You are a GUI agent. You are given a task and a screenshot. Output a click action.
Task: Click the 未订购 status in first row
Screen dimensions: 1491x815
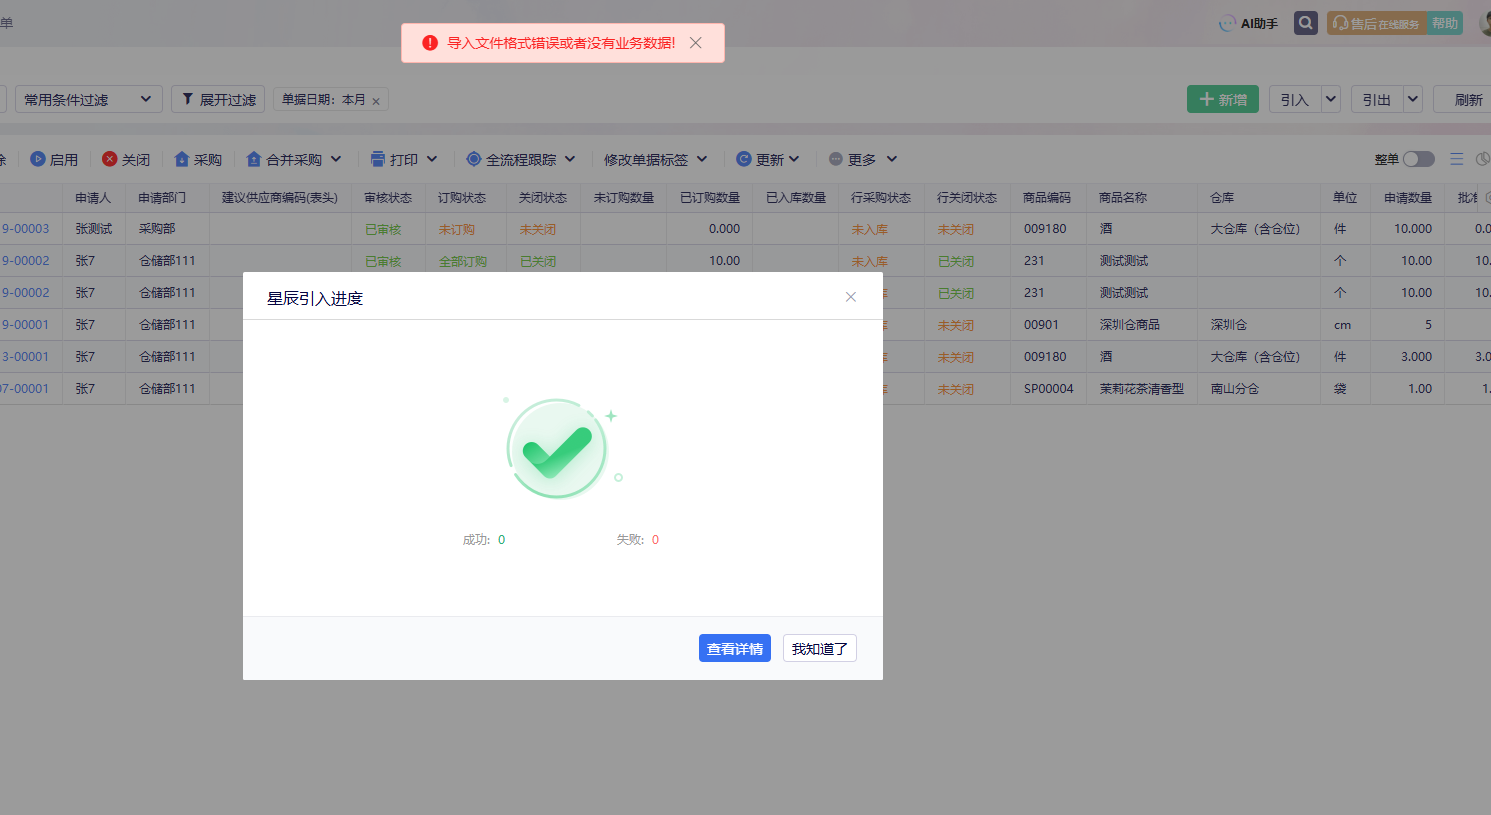click(457, 230)
